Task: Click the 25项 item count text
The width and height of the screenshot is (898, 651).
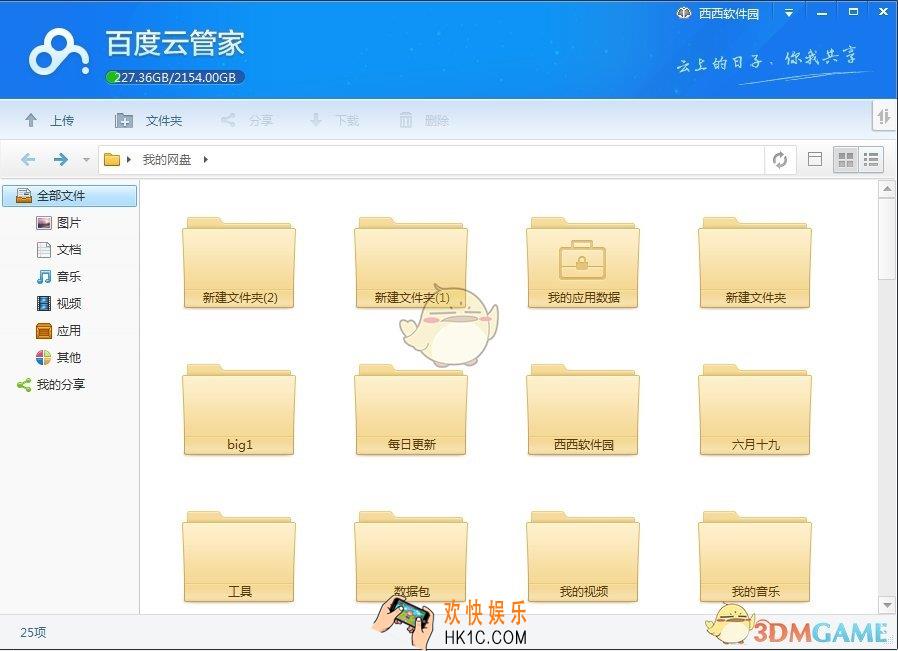Action: coord(33,632)
